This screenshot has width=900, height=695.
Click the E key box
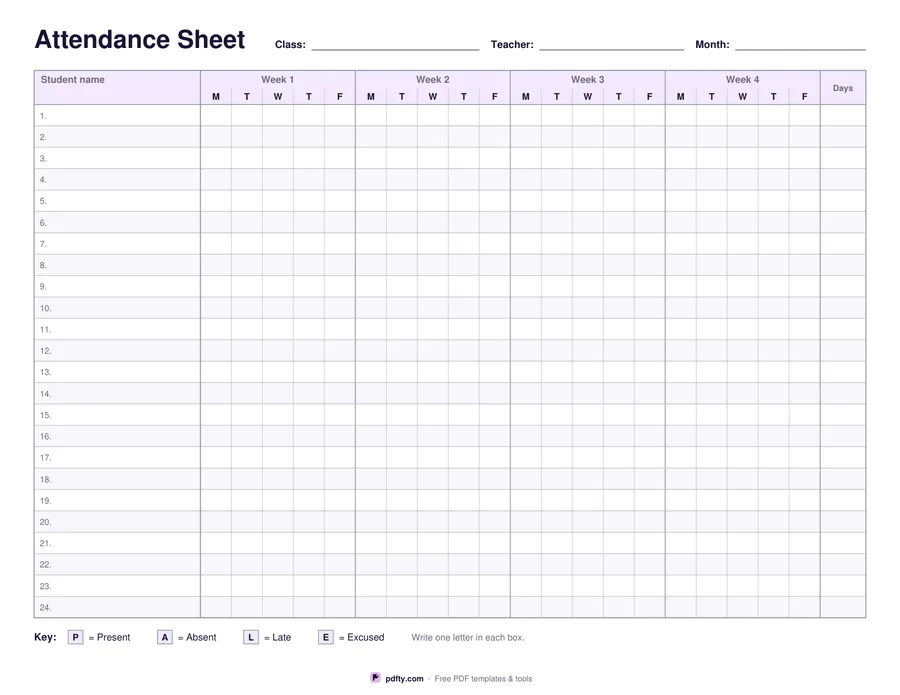click(325, 637)
